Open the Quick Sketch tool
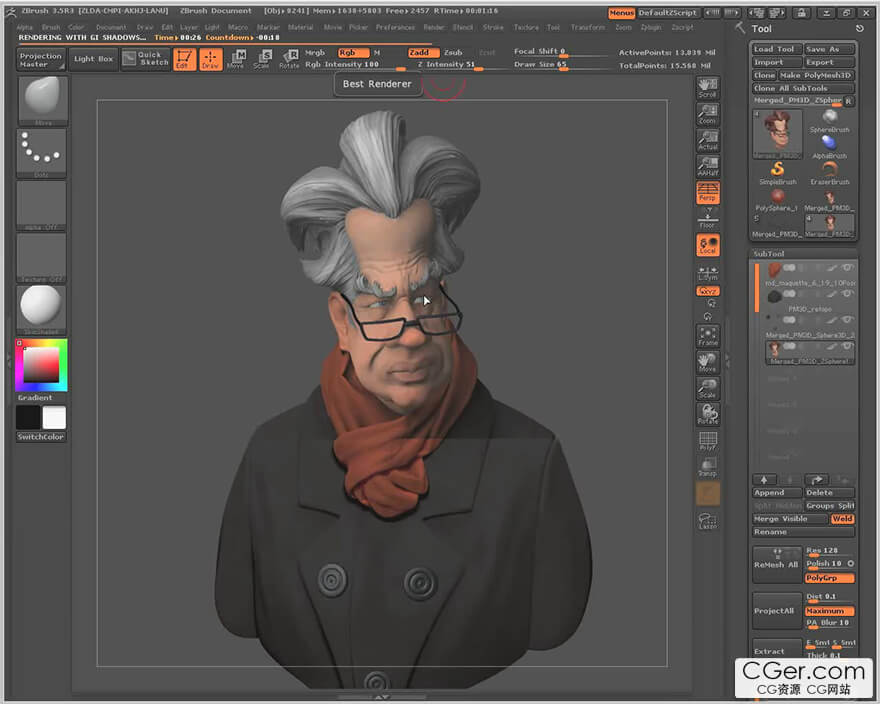The height and width of the screenshot is (704, 880). (146, 59)
